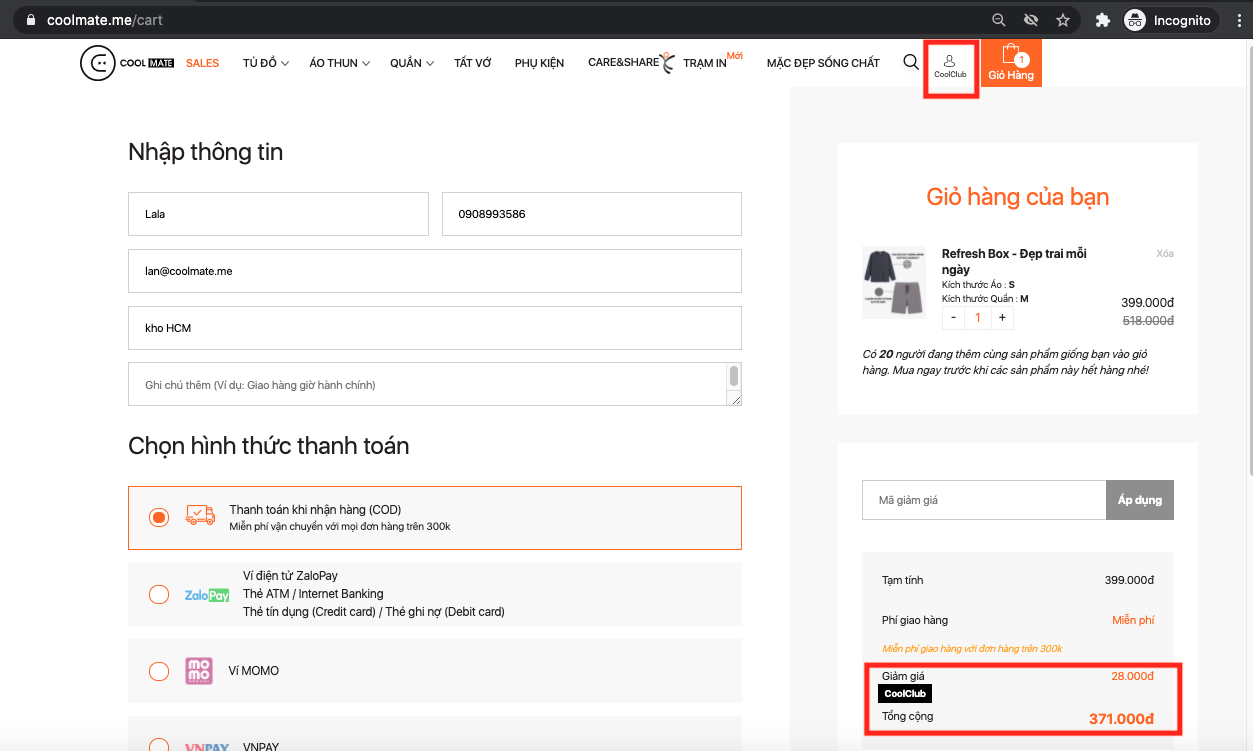Click the Áp dụng discount button
This screenshot has width=1253, height=751.
pos(1140,500)
